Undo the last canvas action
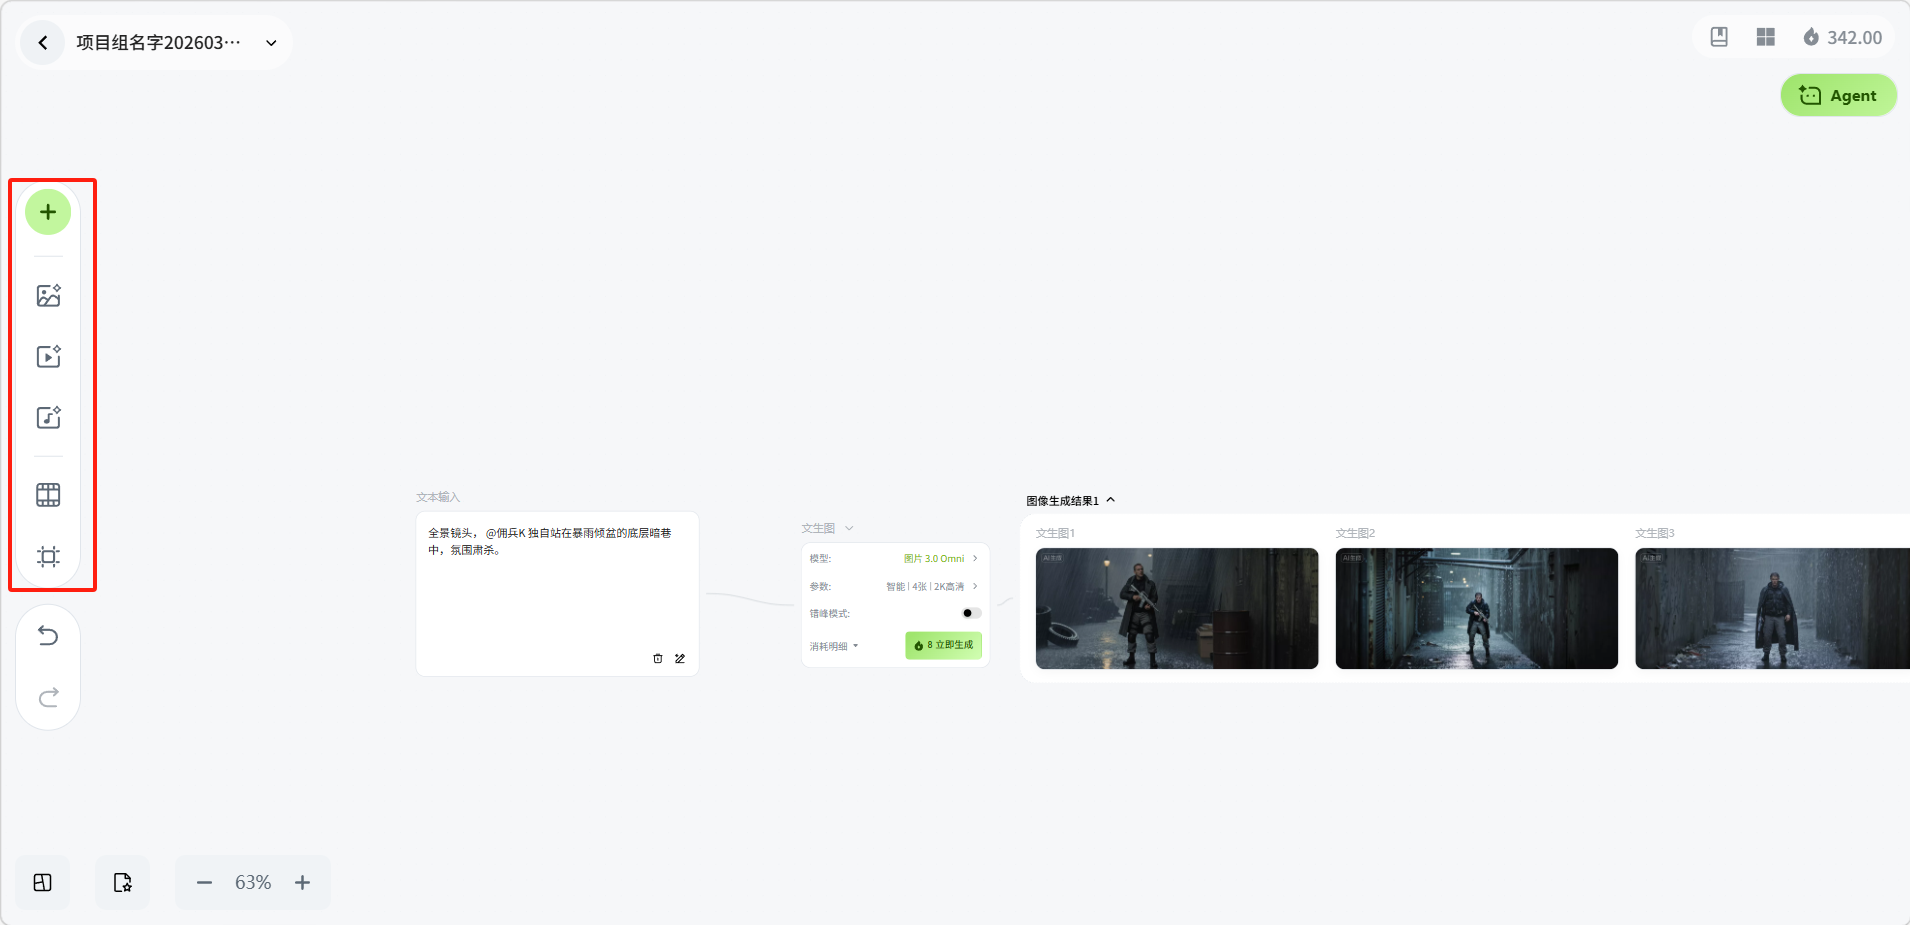Viewport: 1910px width, 925px height. (48, 636)
